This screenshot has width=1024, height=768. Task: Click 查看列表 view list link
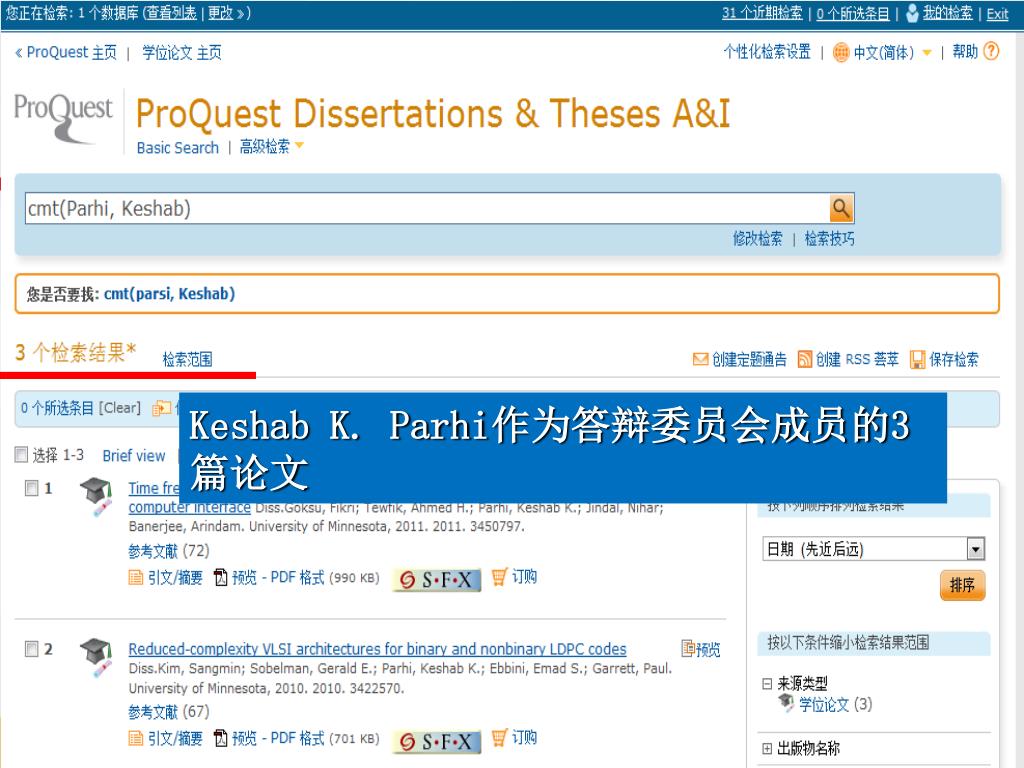click(x=170, y=13)
